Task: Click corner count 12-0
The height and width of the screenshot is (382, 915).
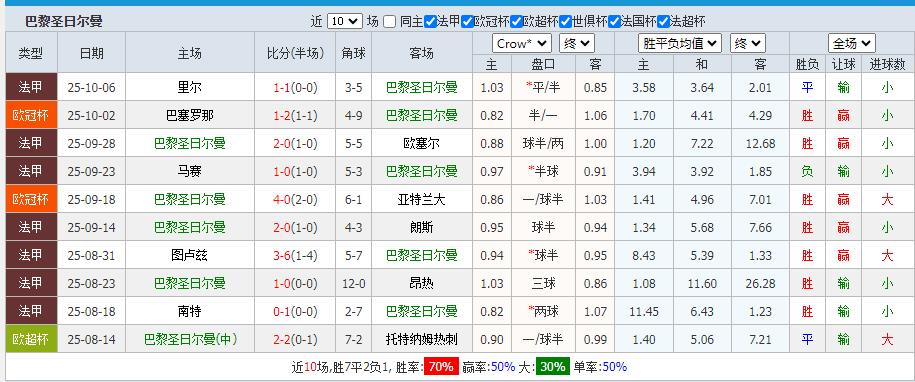Action: pos(353,283)
